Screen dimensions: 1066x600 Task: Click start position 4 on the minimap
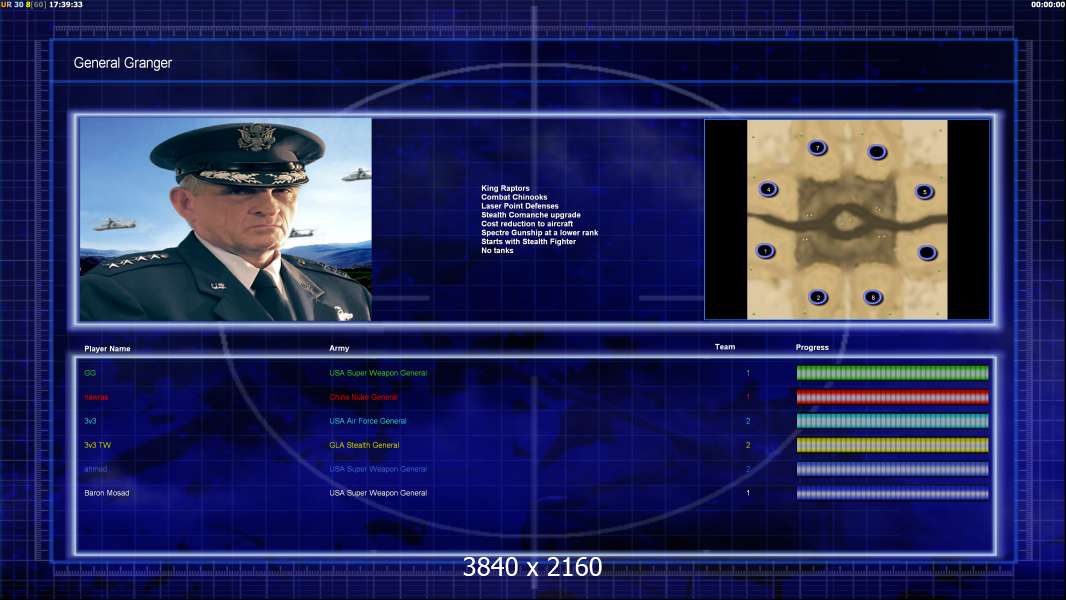(x=768, y=189)
